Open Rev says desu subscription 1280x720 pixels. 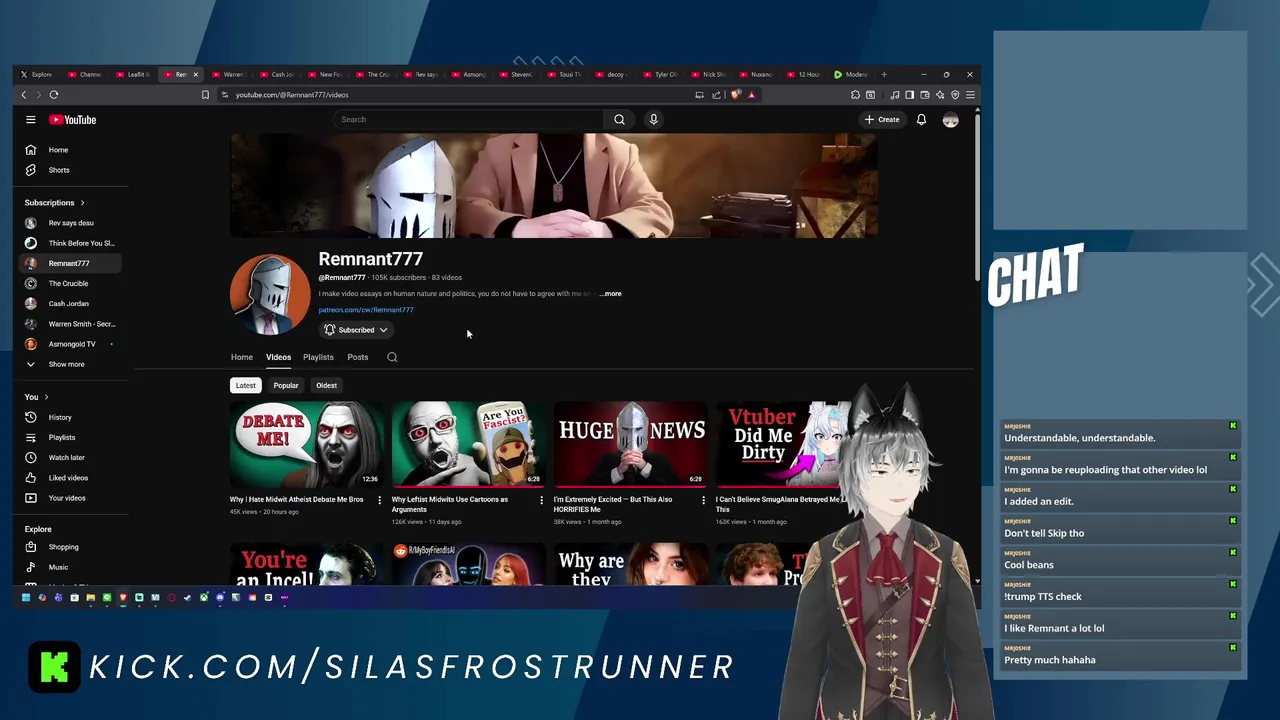click(70, 223)
